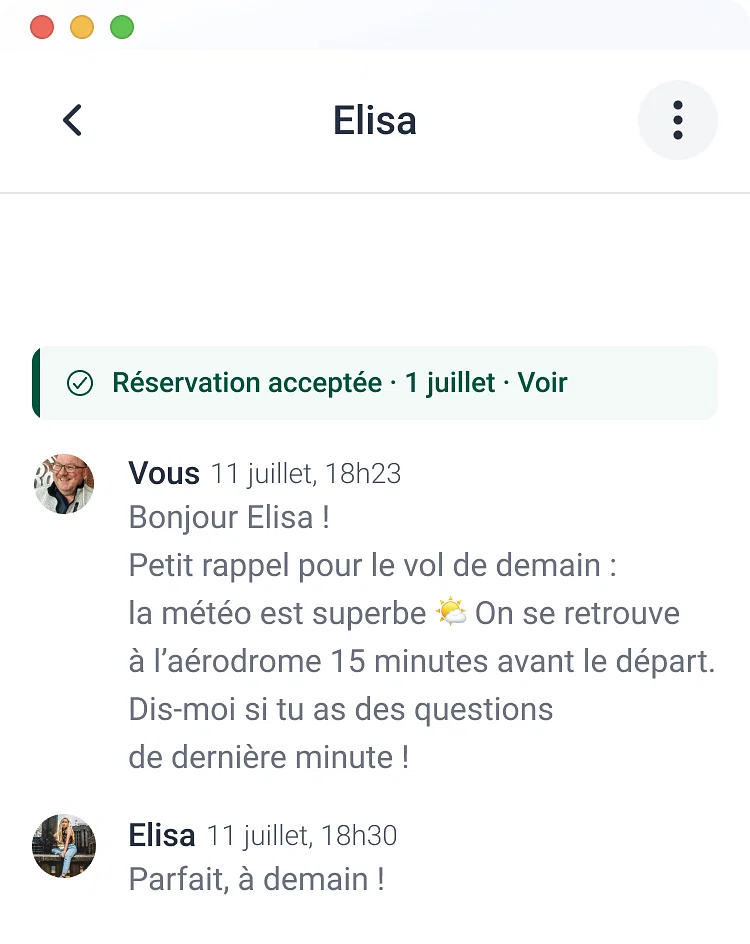Click the reservation accepted checkmark icon
This screenshot has height=944, width=750.
tap(80, 383)
